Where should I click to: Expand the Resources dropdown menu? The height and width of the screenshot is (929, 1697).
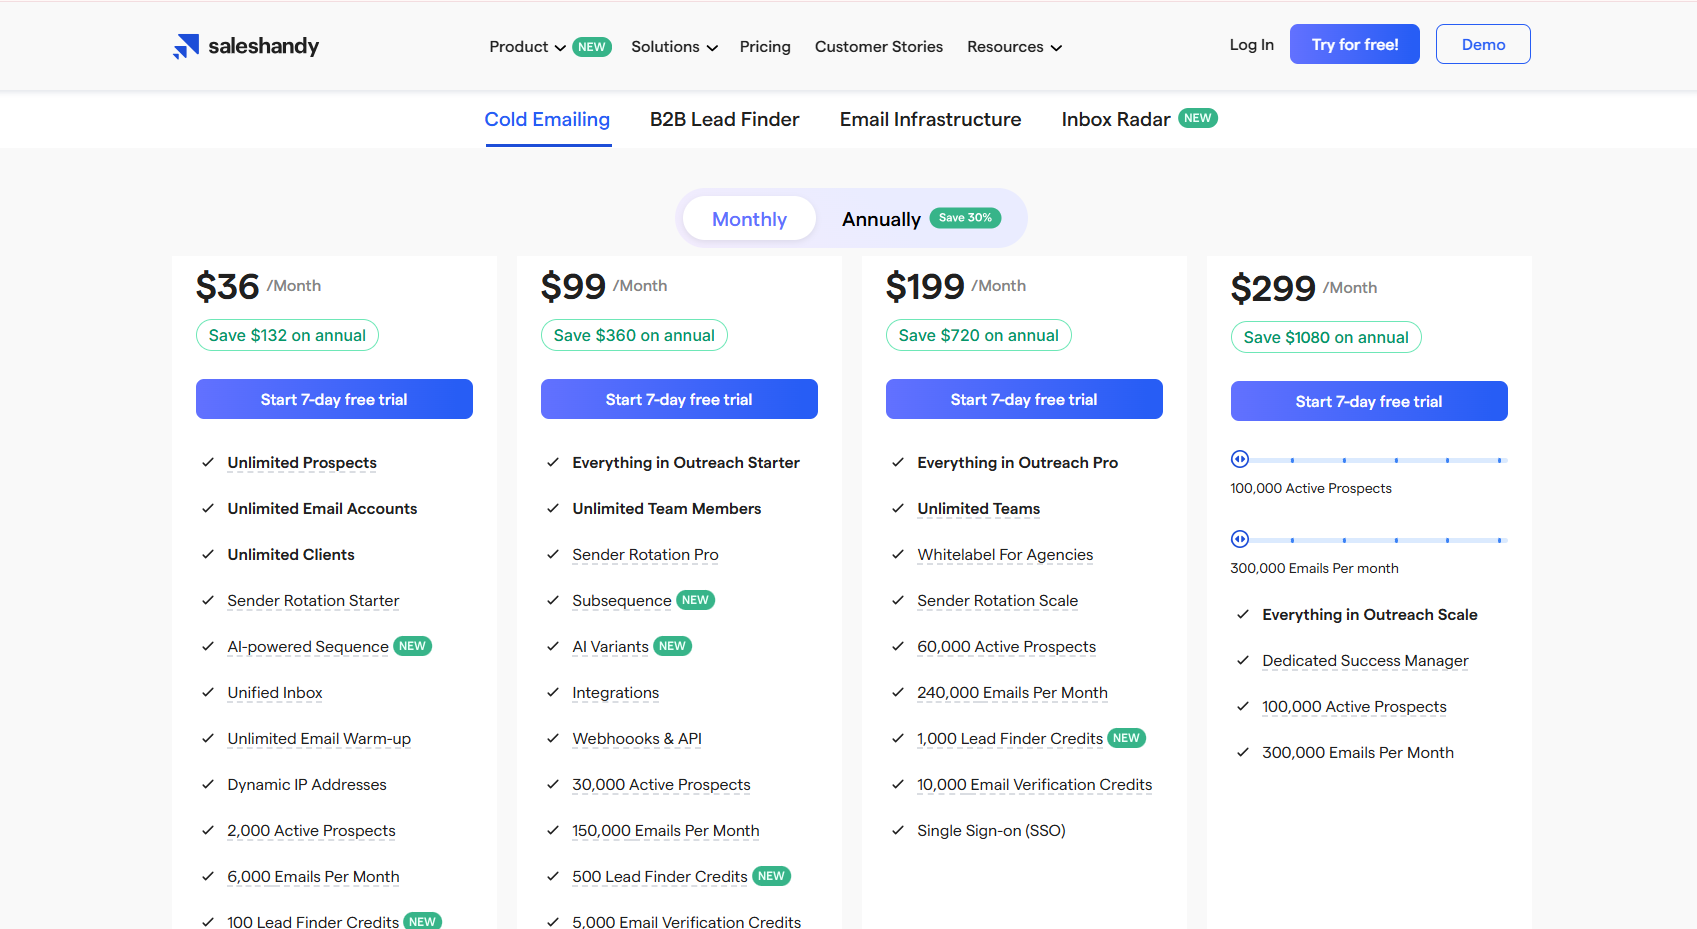point(1014,47)
